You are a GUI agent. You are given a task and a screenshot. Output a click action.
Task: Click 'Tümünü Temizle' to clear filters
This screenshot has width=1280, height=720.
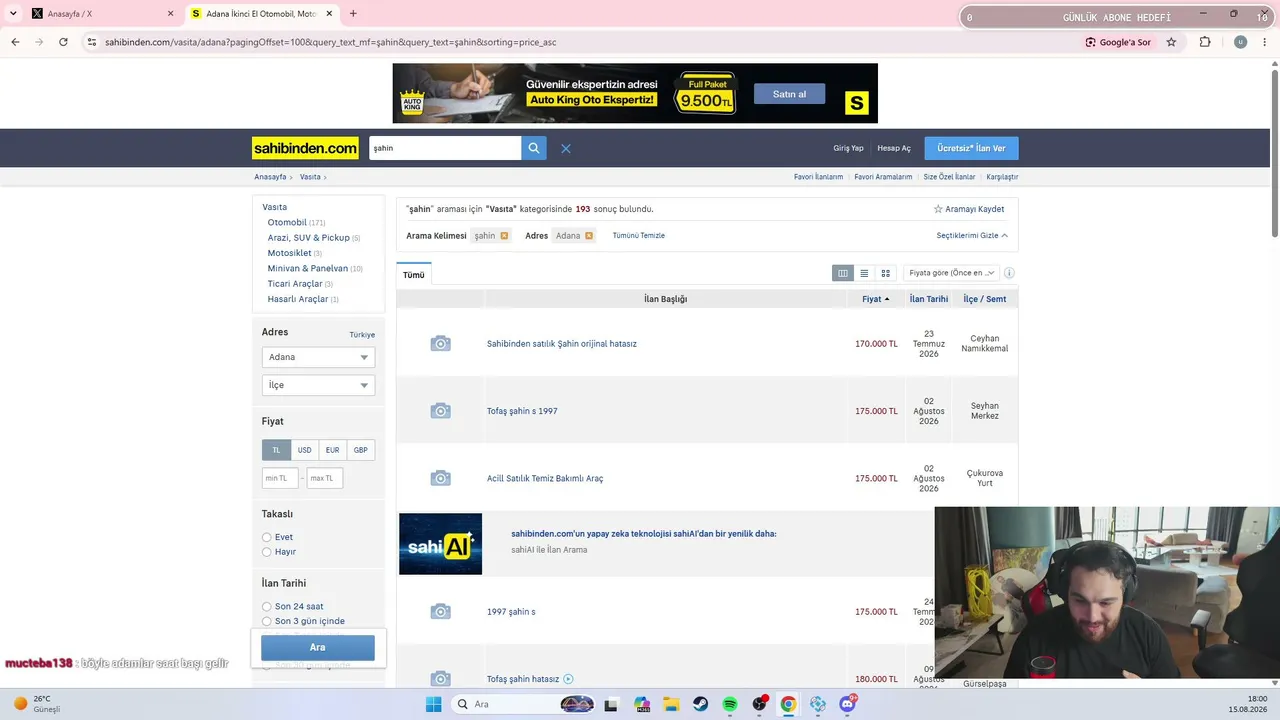point(639,236)
